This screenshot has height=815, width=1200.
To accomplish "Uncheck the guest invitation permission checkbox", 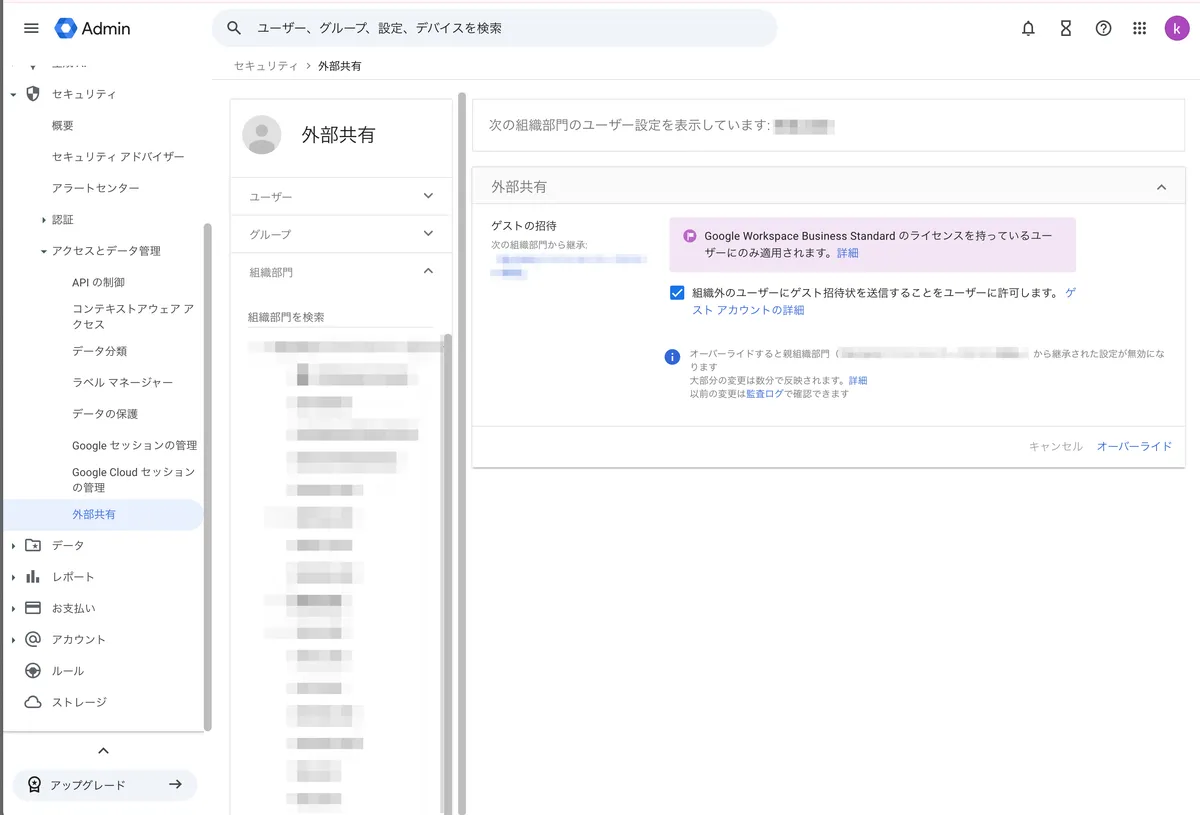I will [677, 293].
